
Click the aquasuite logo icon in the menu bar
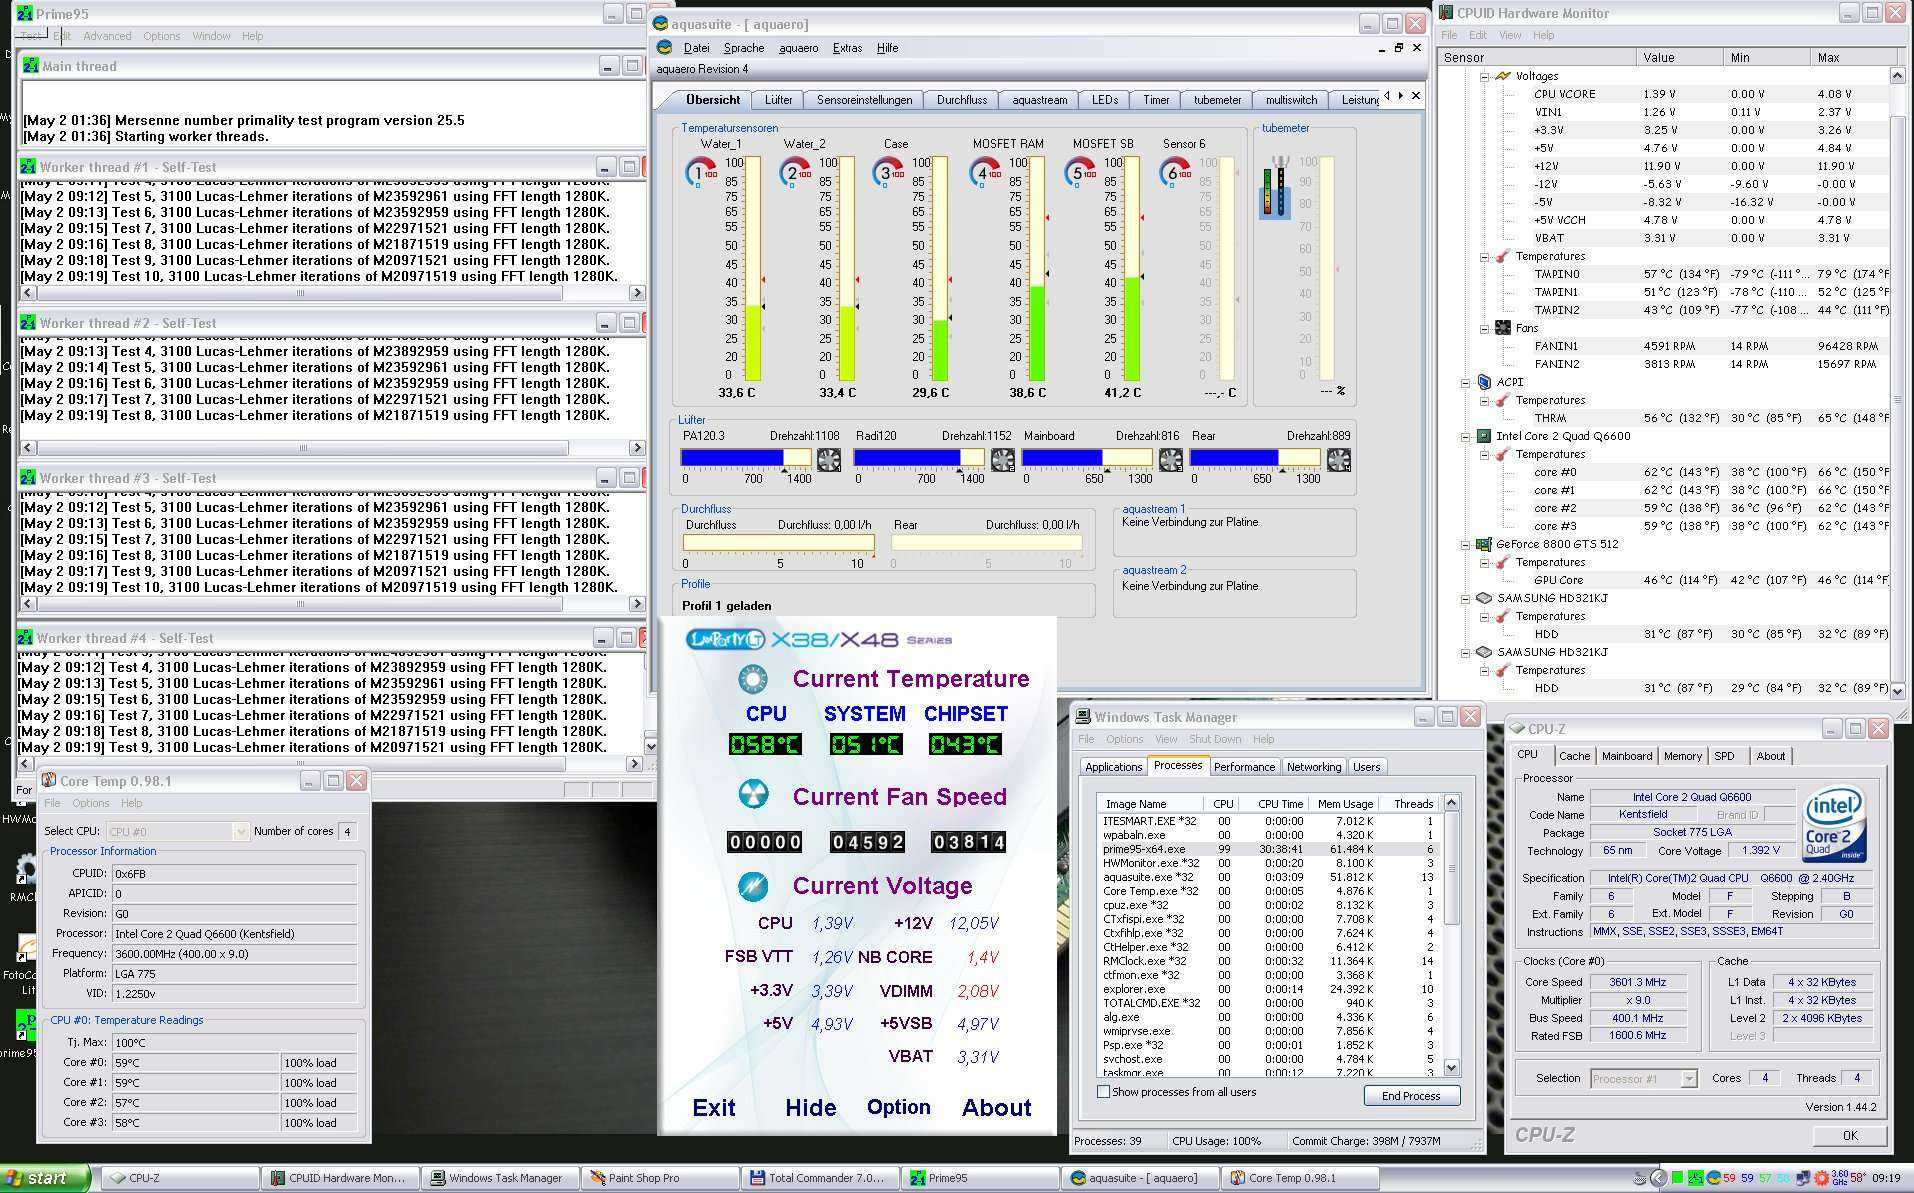coord(665,47)
